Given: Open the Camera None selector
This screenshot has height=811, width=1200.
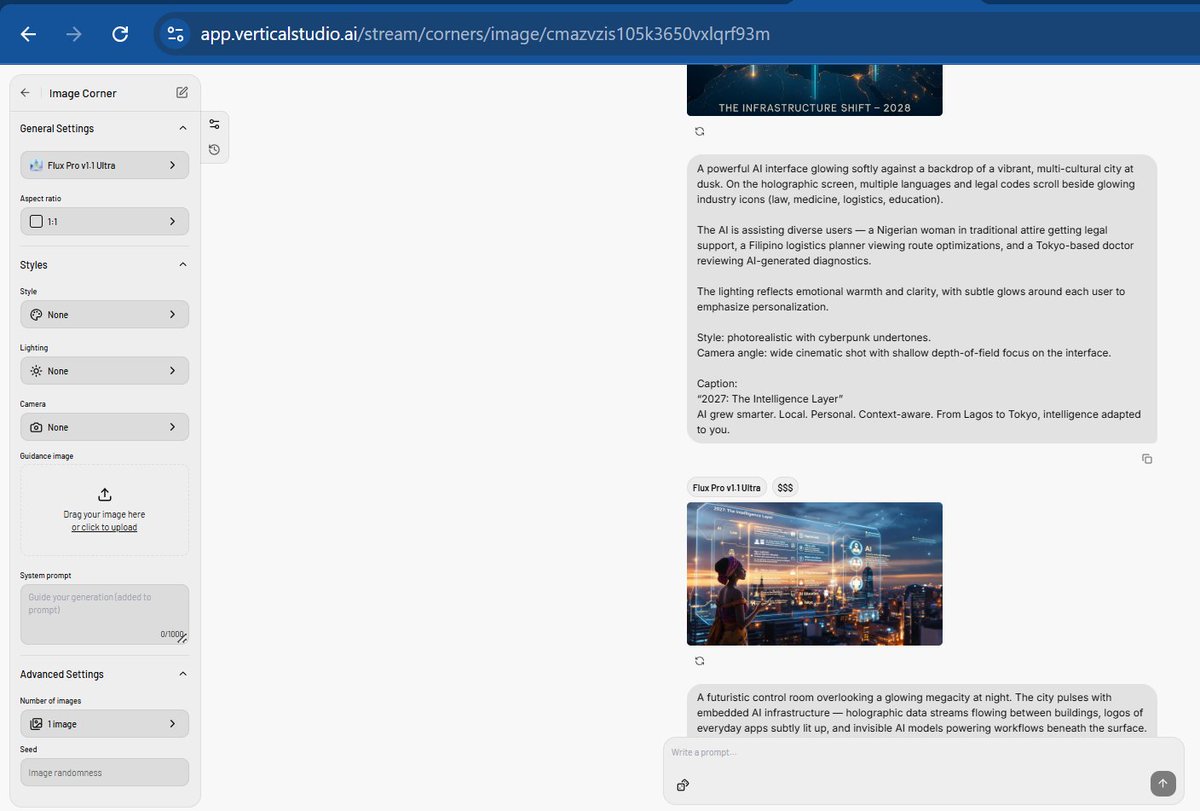Looking at the screenshot, I should click(x=104, y=427).
